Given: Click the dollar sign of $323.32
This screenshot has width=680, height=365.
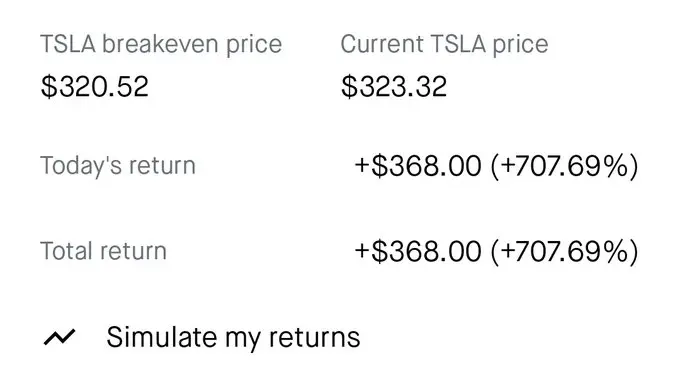Looking at the screenshot, I should coord(349,86).
